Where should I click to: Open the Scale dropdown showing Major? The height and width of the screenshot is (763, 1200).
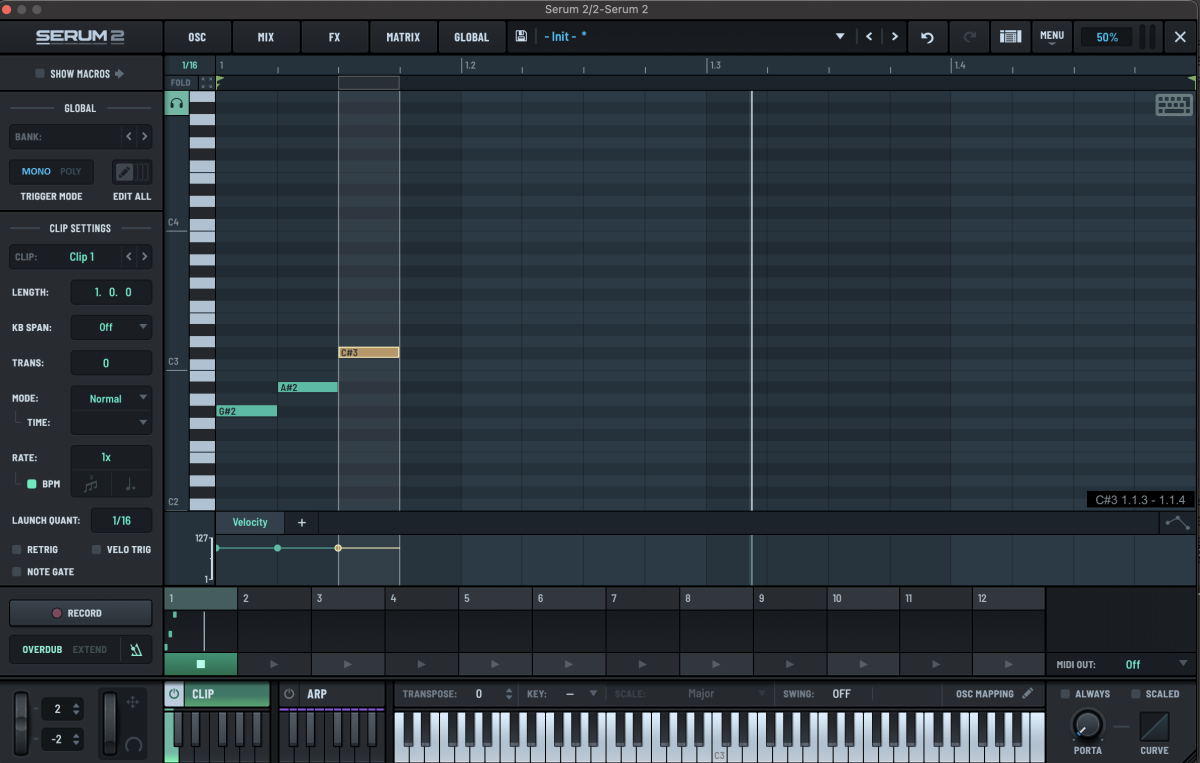point(712,694)
